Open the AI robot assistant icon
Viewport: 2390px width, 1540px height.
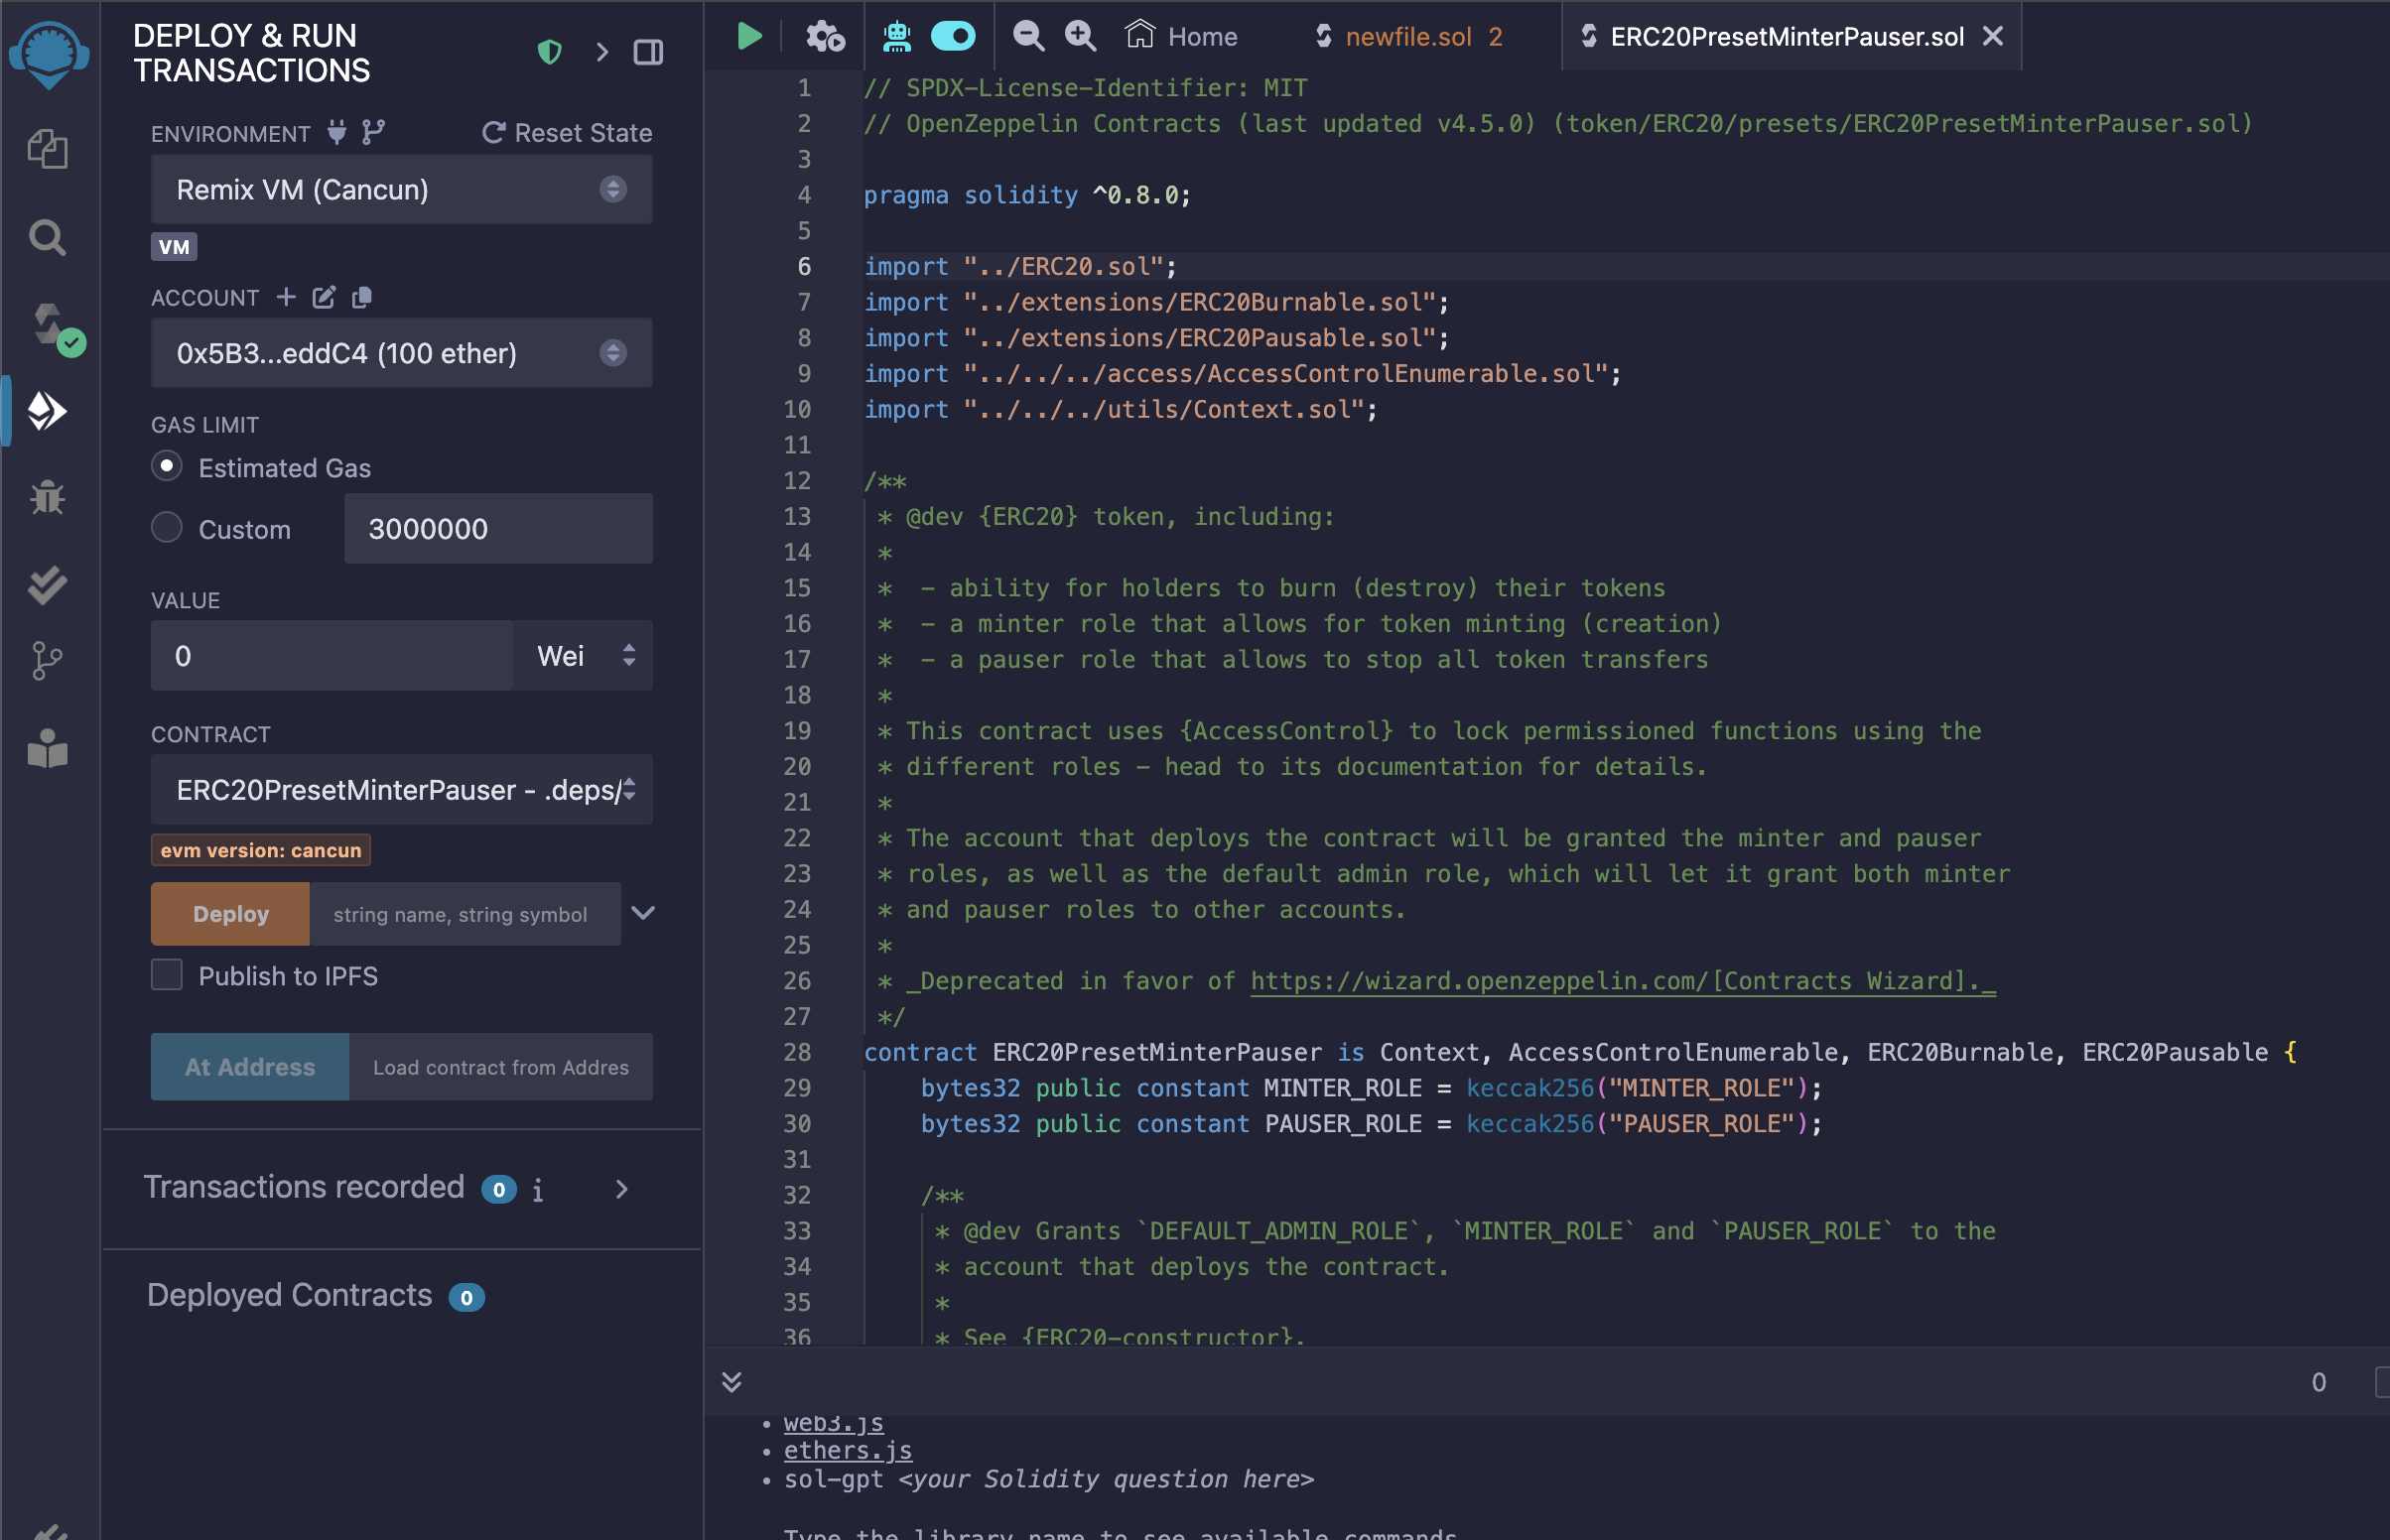point(896,37)
